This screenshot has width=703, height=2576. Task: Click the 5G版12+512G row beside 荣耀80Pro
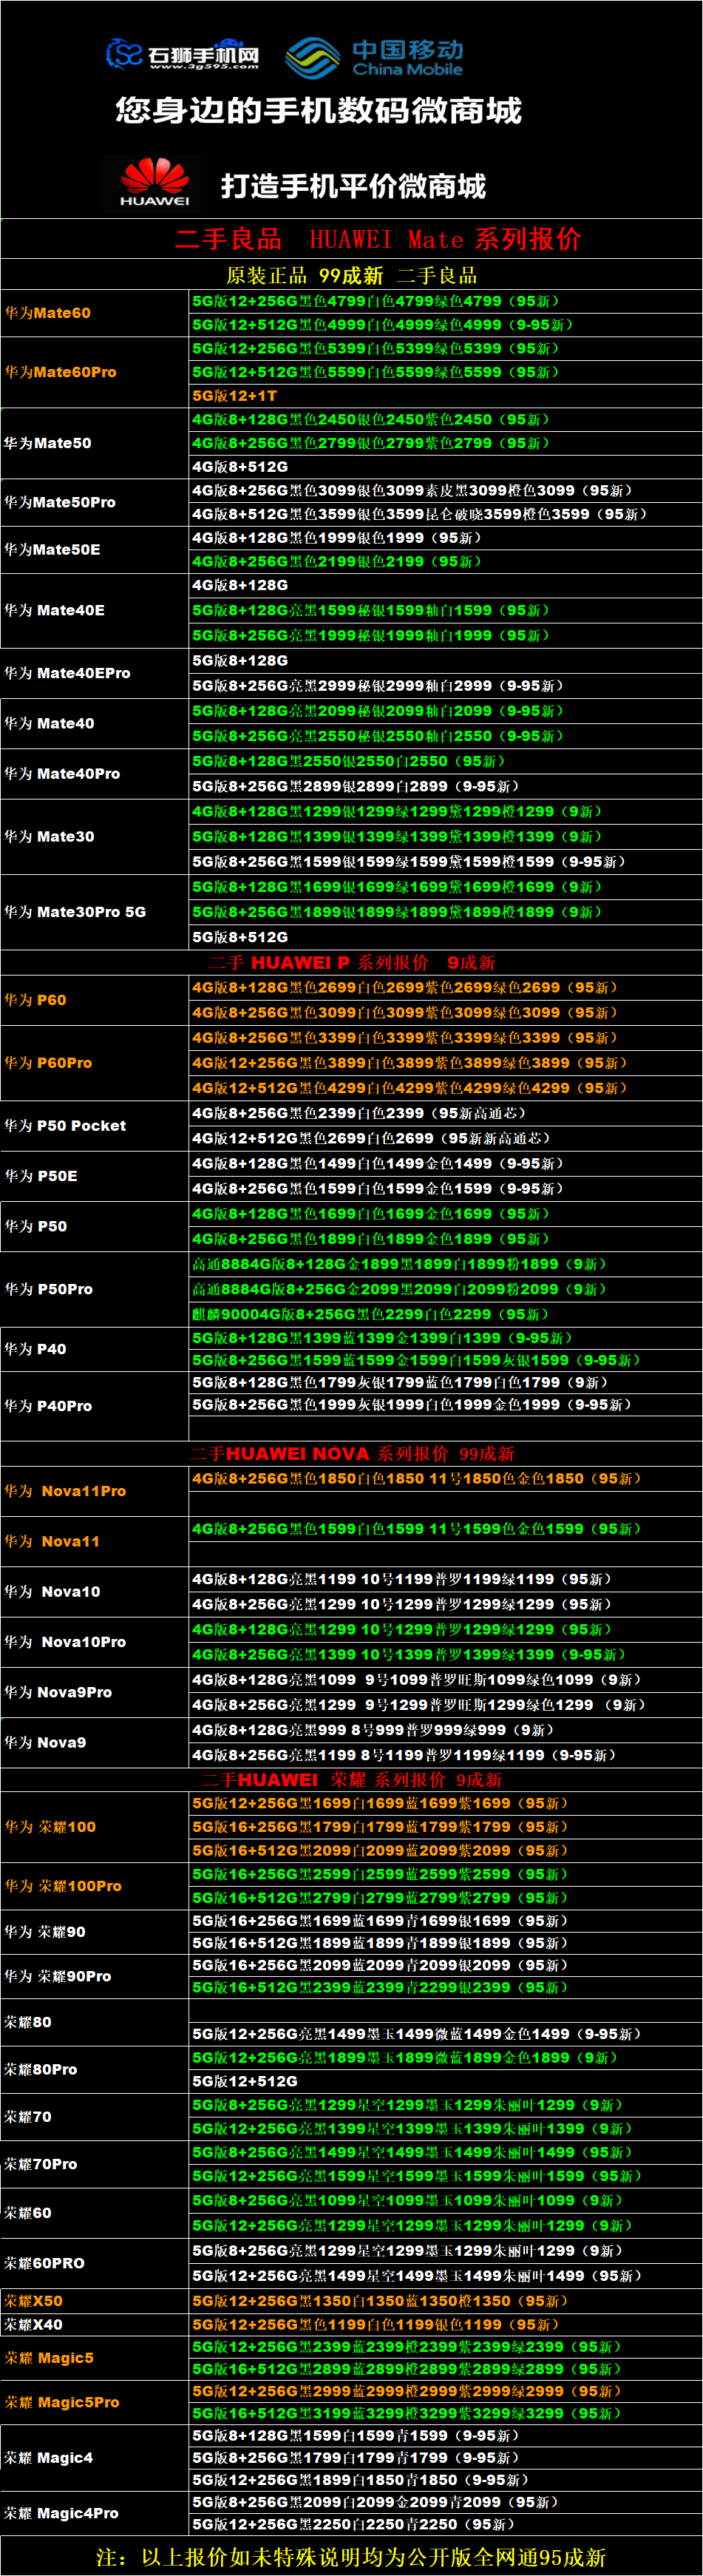point(446,2081)
